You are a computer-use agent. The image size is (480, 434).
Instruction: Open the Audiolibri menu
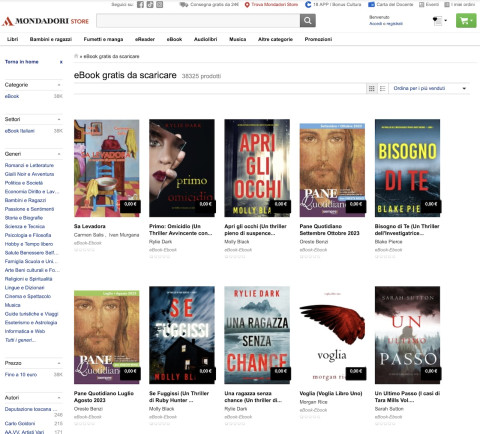pyautogui.click(x=206, y=39)
